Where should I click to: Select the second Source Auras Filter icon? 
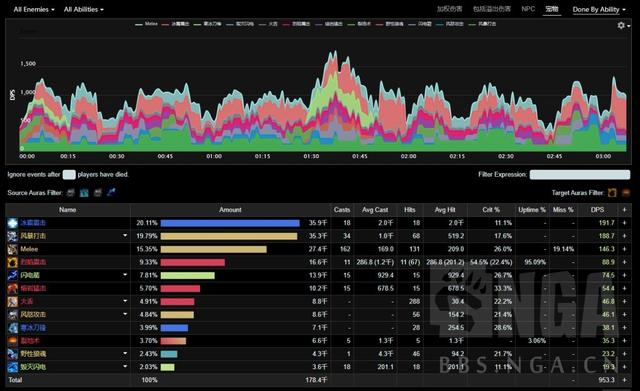pyautogui.click(x=84, y=193)
